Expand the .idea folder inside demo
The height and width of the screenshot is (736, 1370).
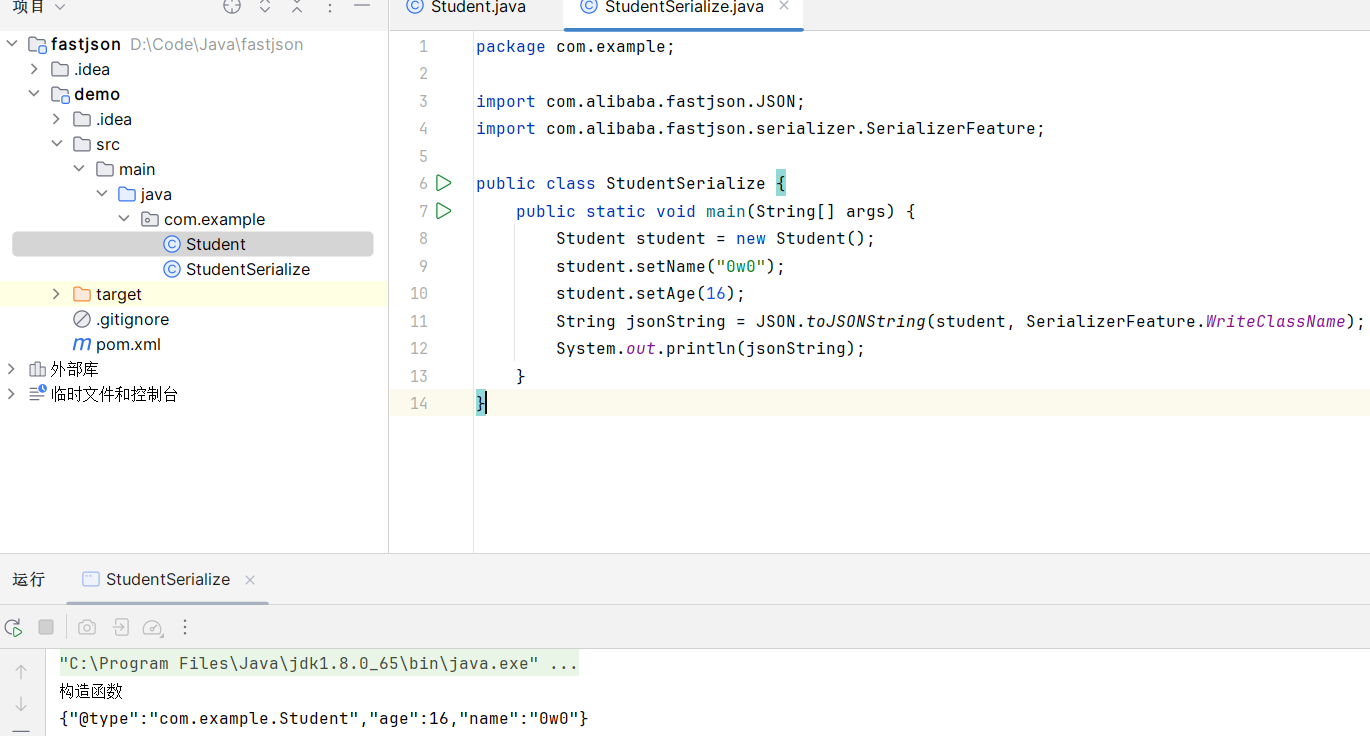pos(56,119)
